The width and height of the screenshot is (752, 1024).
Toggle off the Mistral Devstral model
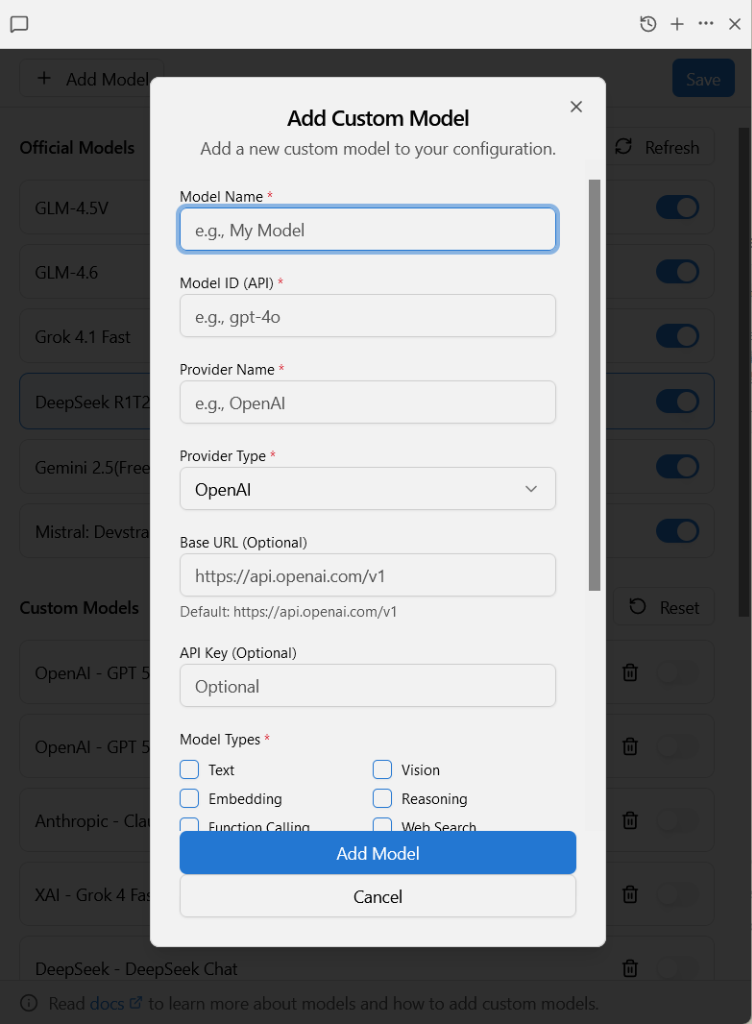pyautogui.click(x=677, y=531)
